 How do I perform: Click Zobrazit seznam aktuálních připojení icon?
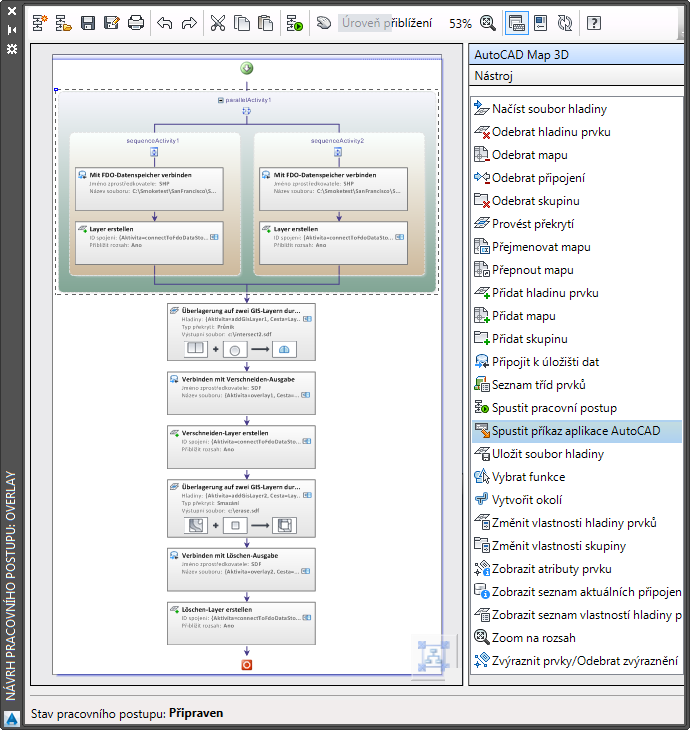pyautogui.click(x=481, y=591)
